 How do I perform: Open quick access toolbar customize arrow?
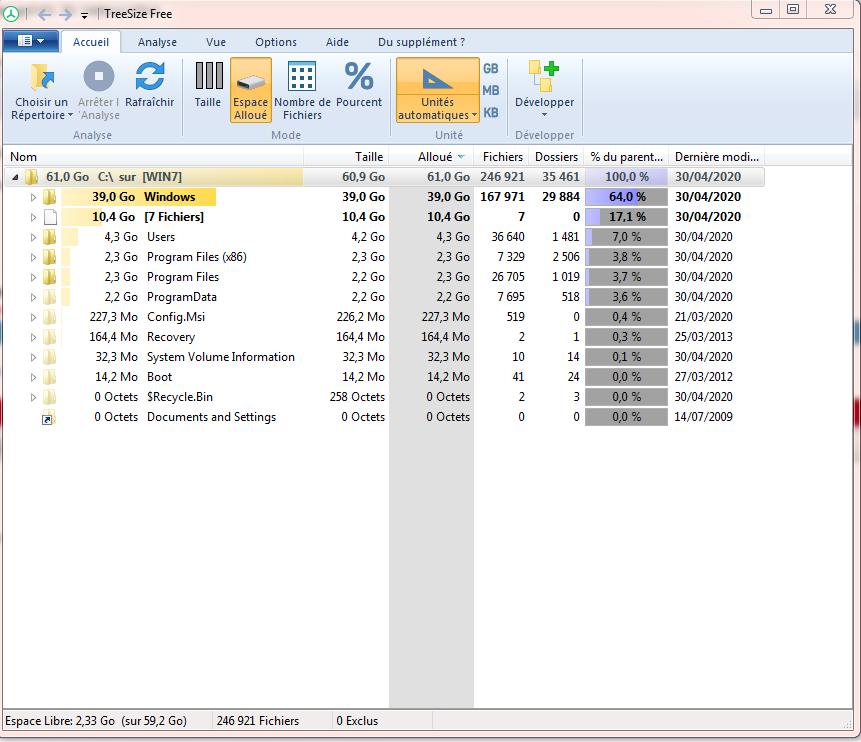[85, 15]
